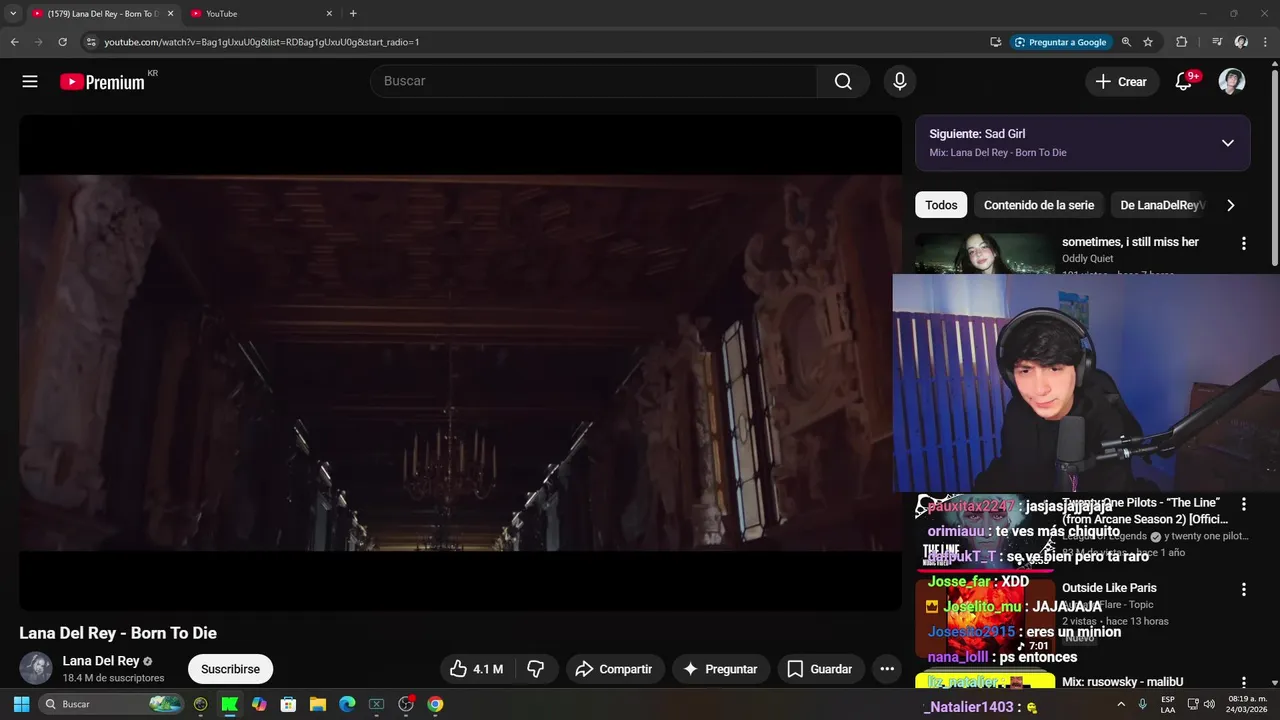This screenshot has height=720, width=1280.
Task: Click the Guardar save button
Action: click(820, 669)
